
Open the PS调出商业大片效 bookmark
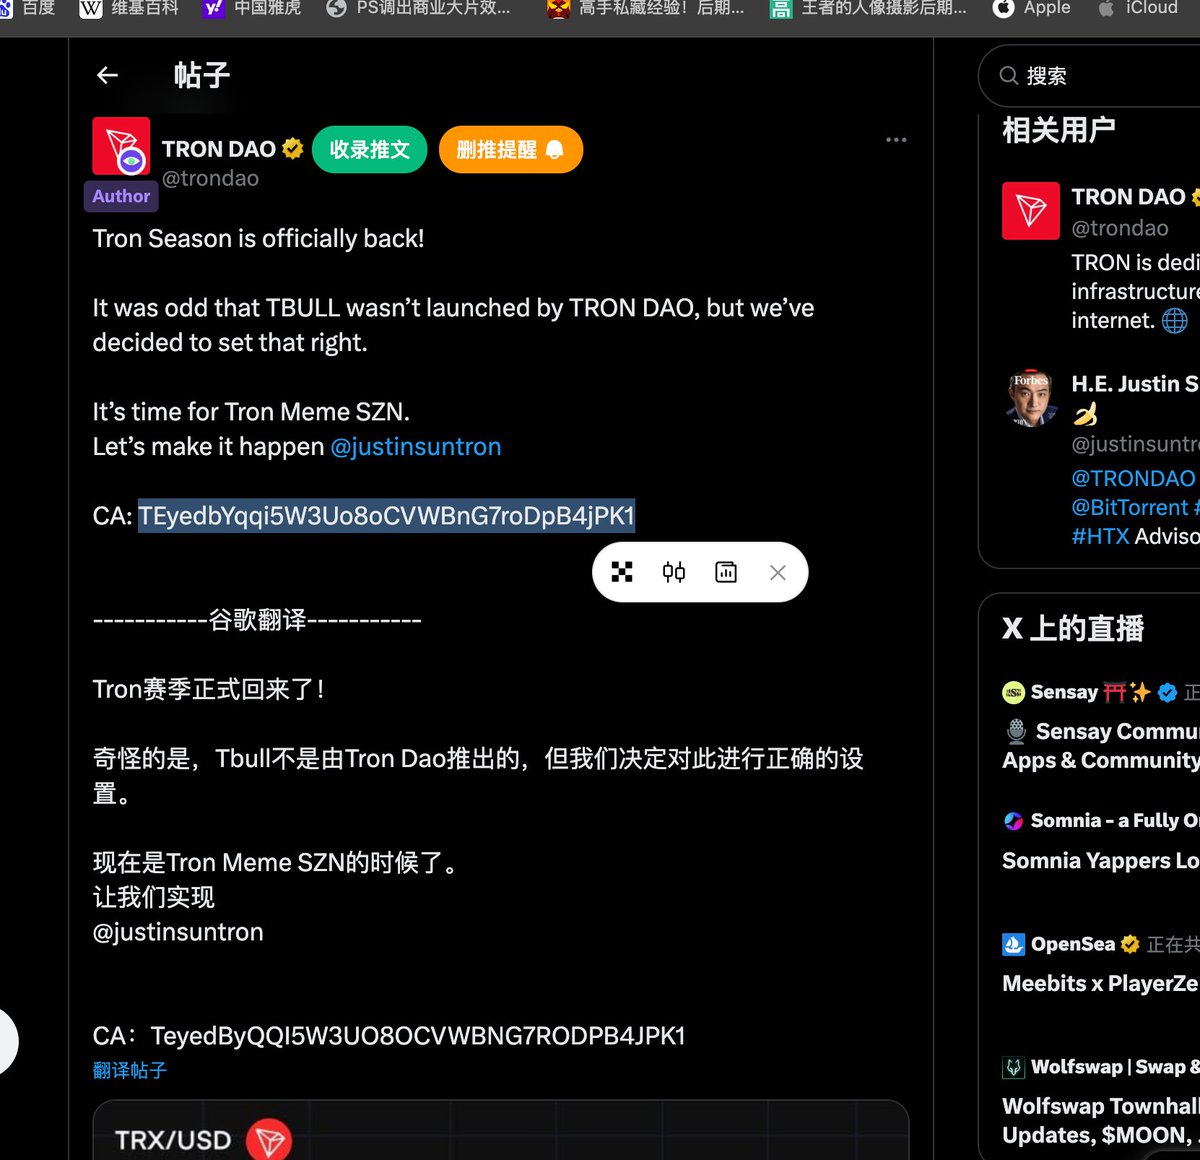[419, 9]
